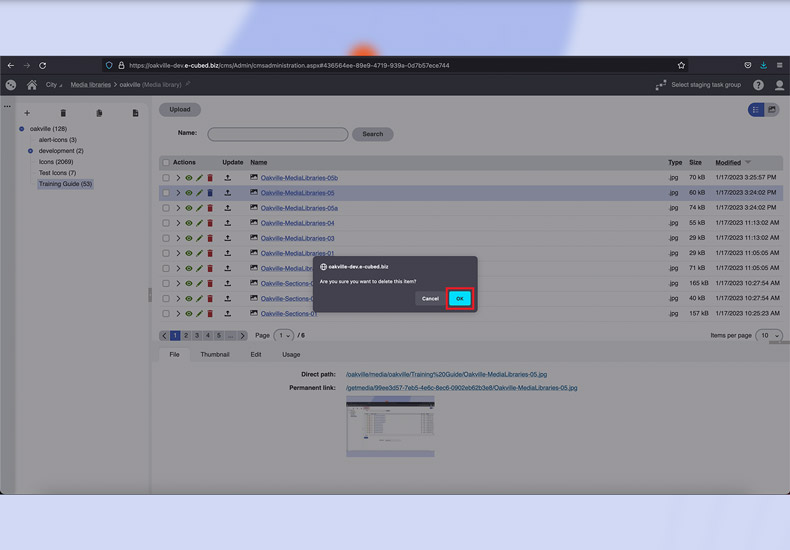Toggle the eye preview icon for Oakville-MediaLibraries-03
790x550 pixels.
(188, 238)
